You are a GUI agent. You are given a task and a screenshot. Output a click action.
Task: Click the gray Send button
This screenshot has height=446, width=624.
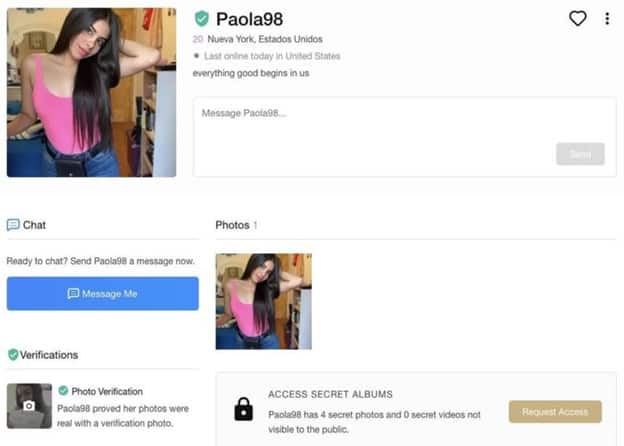click(x=580, y=154)
